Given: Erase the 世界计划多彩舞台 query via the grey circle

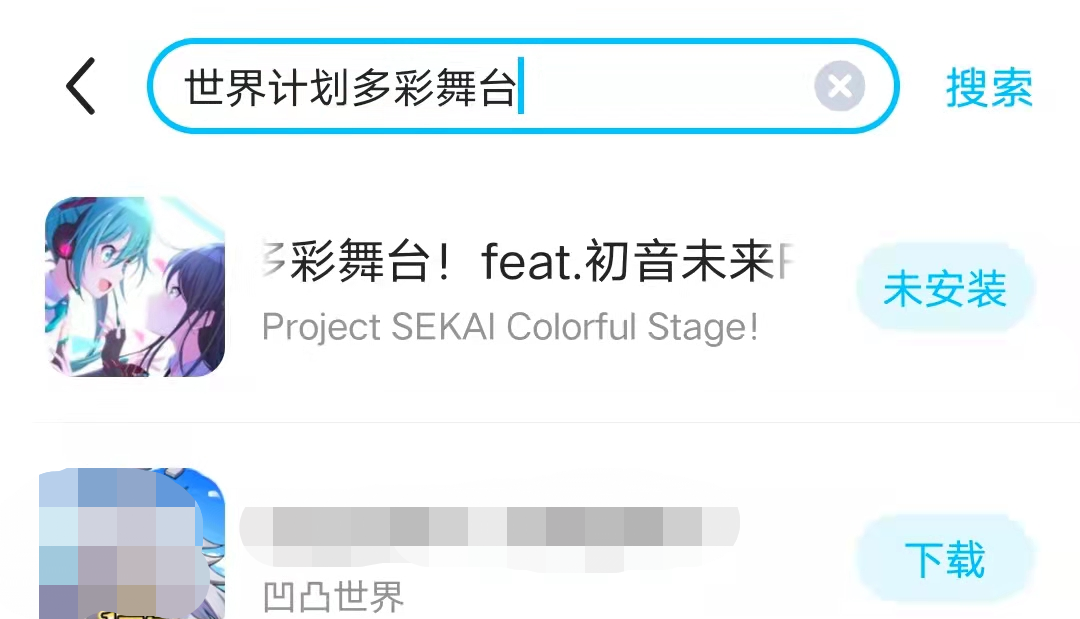Looking at the screenshot, I should click(x=839, y=87).
